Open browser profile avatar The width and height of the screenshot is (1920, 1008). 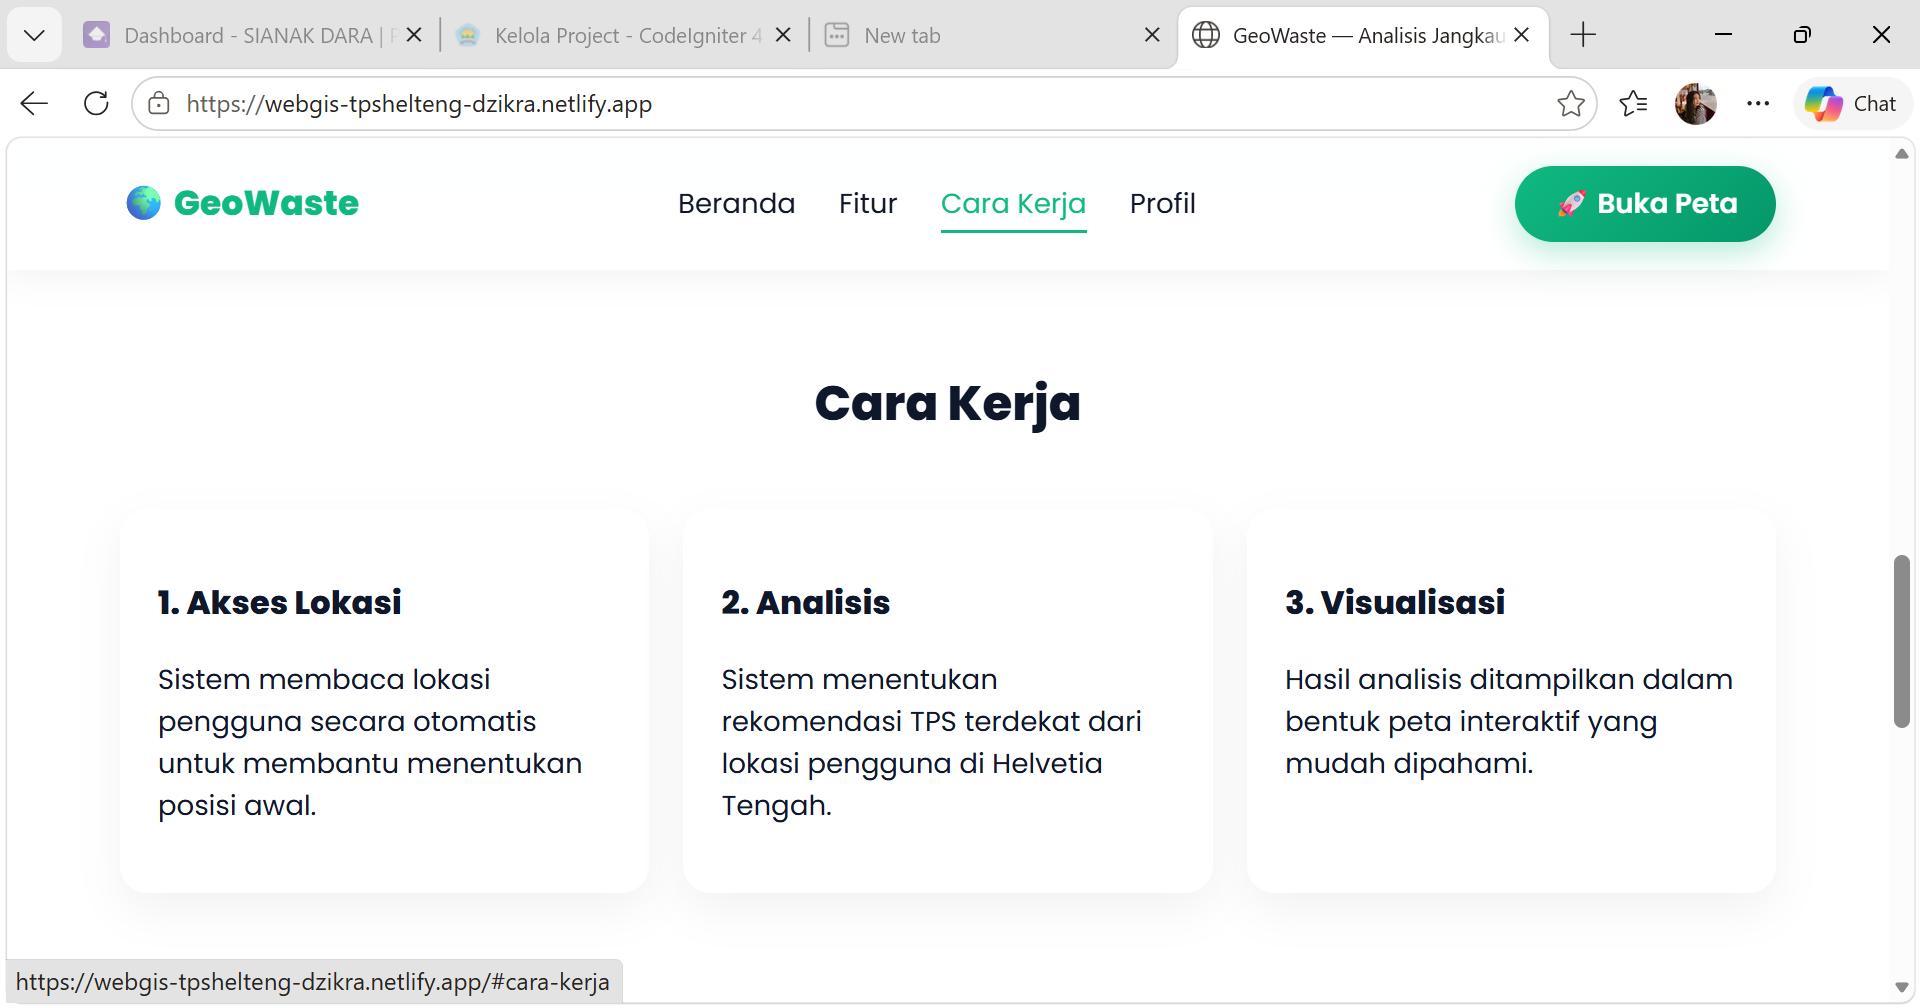[1695, 103]
